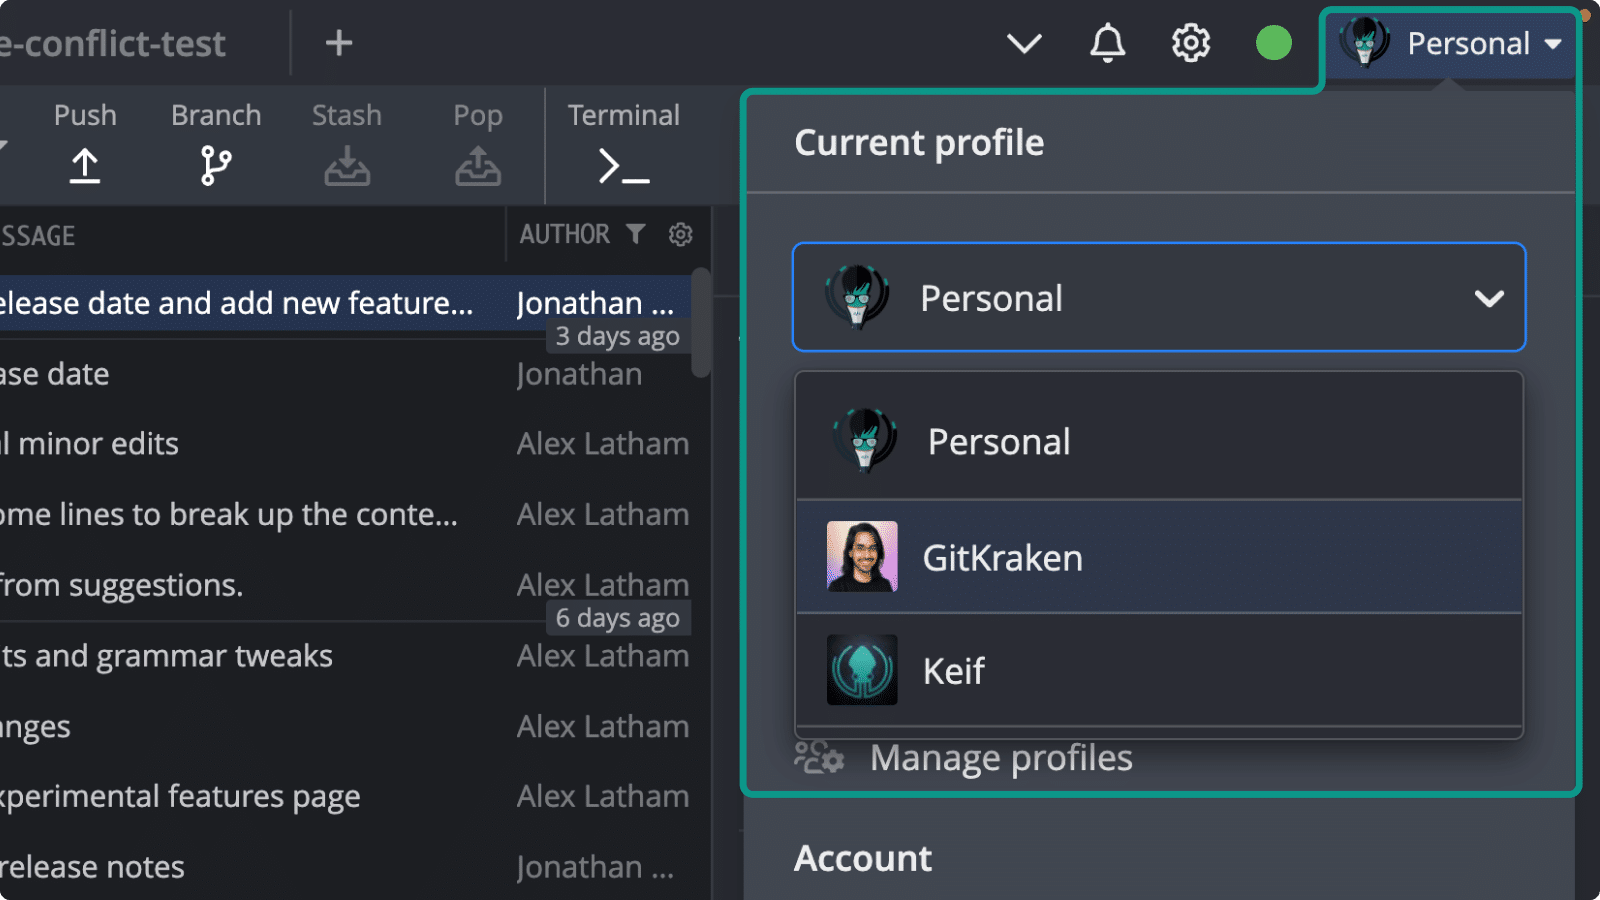
Task: Switch to the GitKraken profile
Action: 1159,557
